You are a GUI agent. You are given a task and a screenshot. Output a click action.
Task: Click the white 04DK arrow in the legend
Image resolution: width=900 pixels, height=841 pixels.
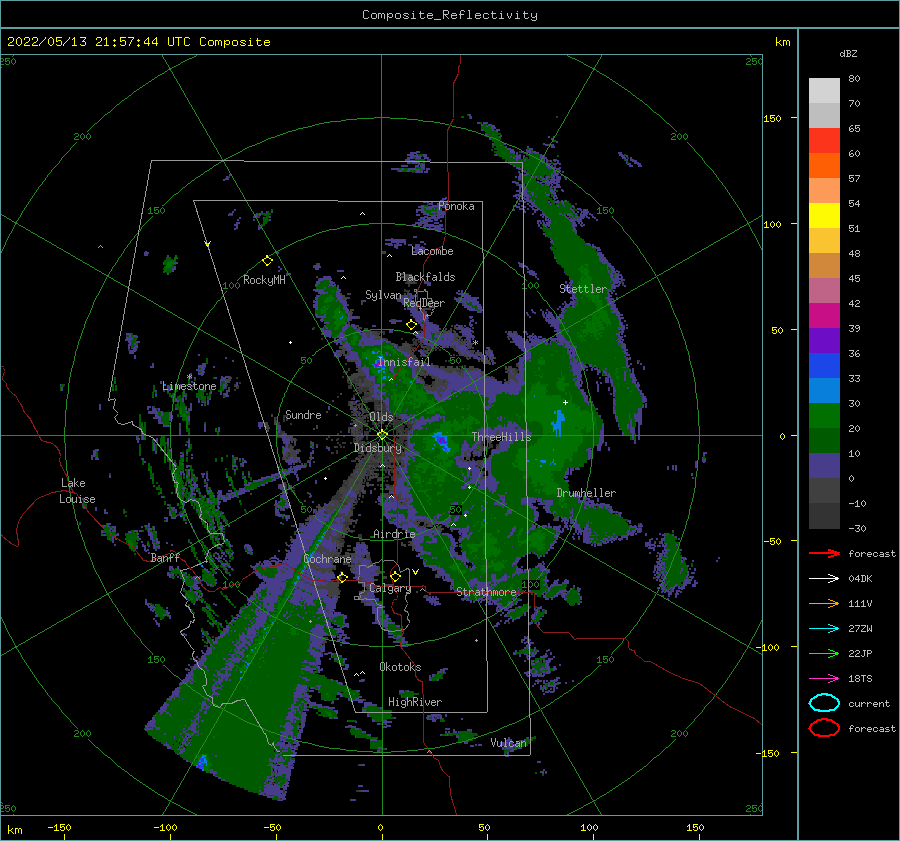coord(824,579)
